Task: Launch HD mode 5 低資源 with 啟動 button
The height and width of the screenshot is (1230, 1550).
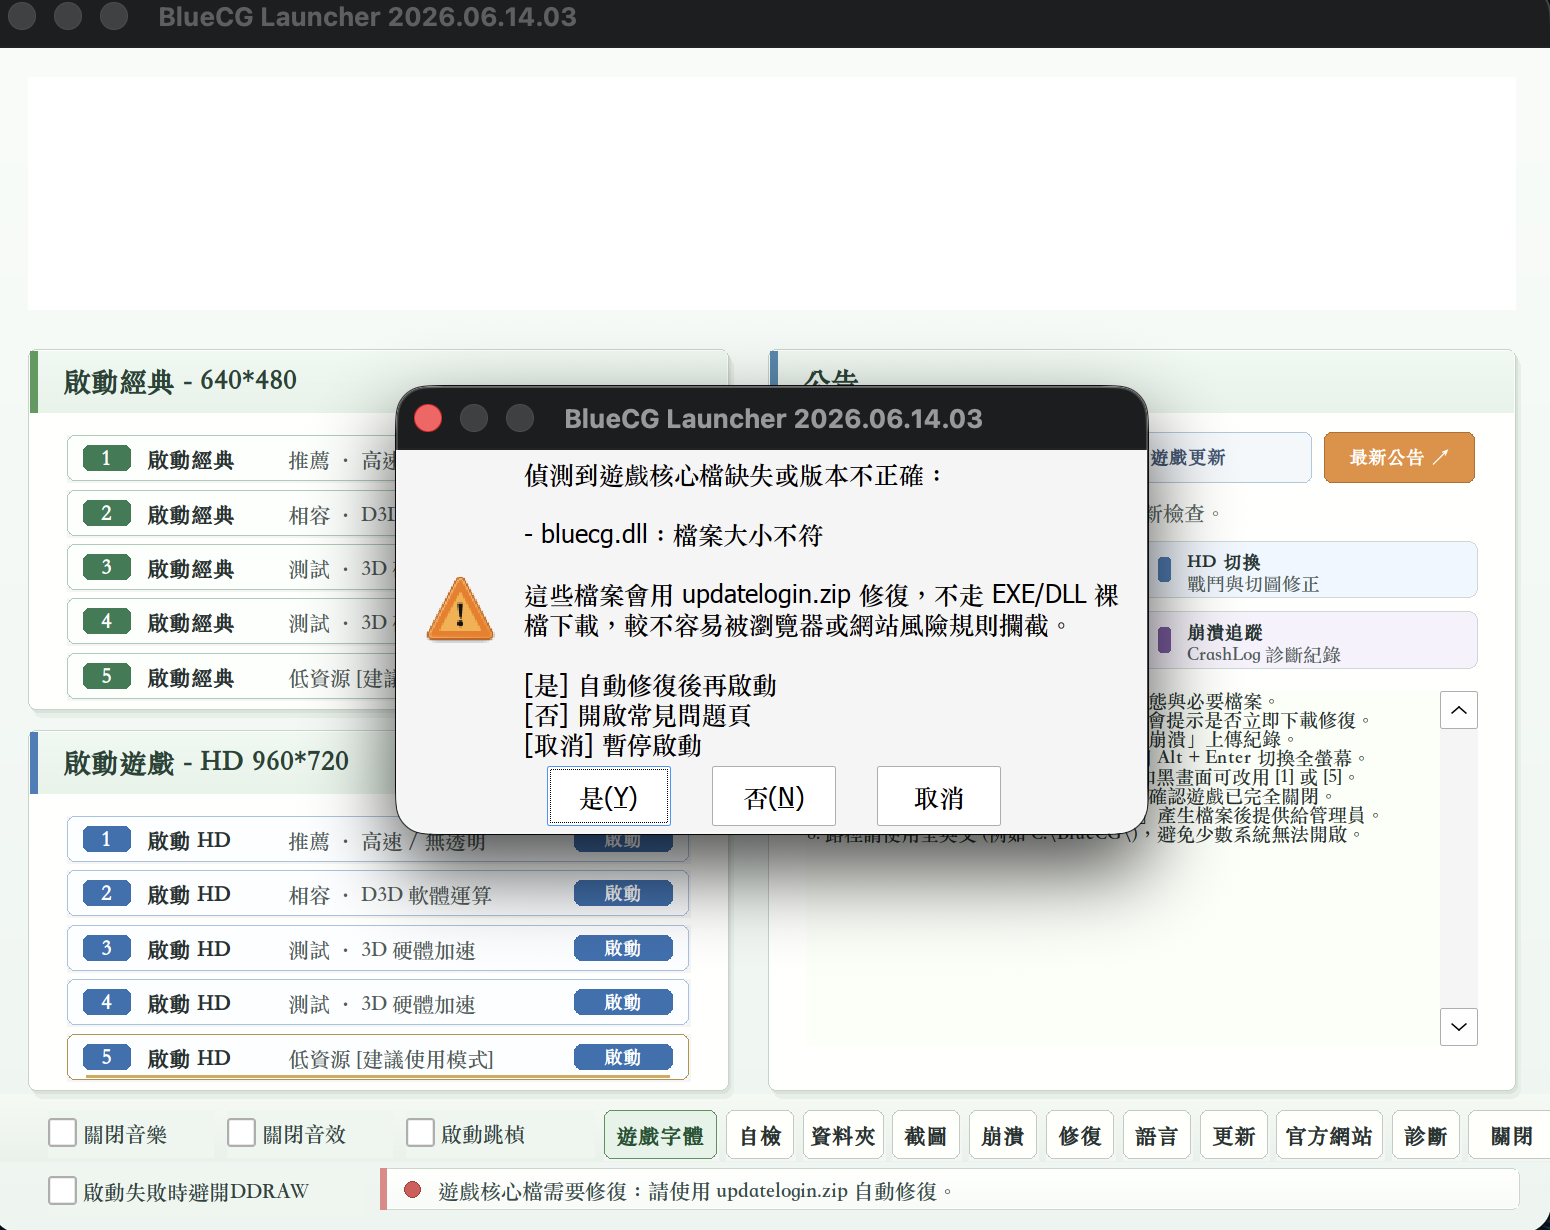Action: pos(623,1057)
